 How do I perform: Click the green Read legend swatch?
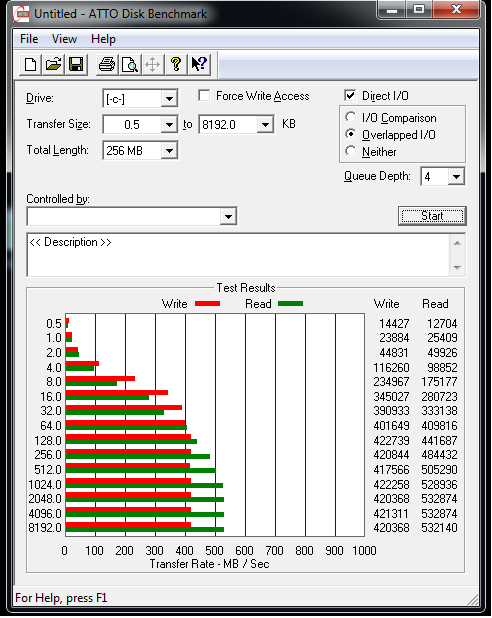[x=291, y=303]
